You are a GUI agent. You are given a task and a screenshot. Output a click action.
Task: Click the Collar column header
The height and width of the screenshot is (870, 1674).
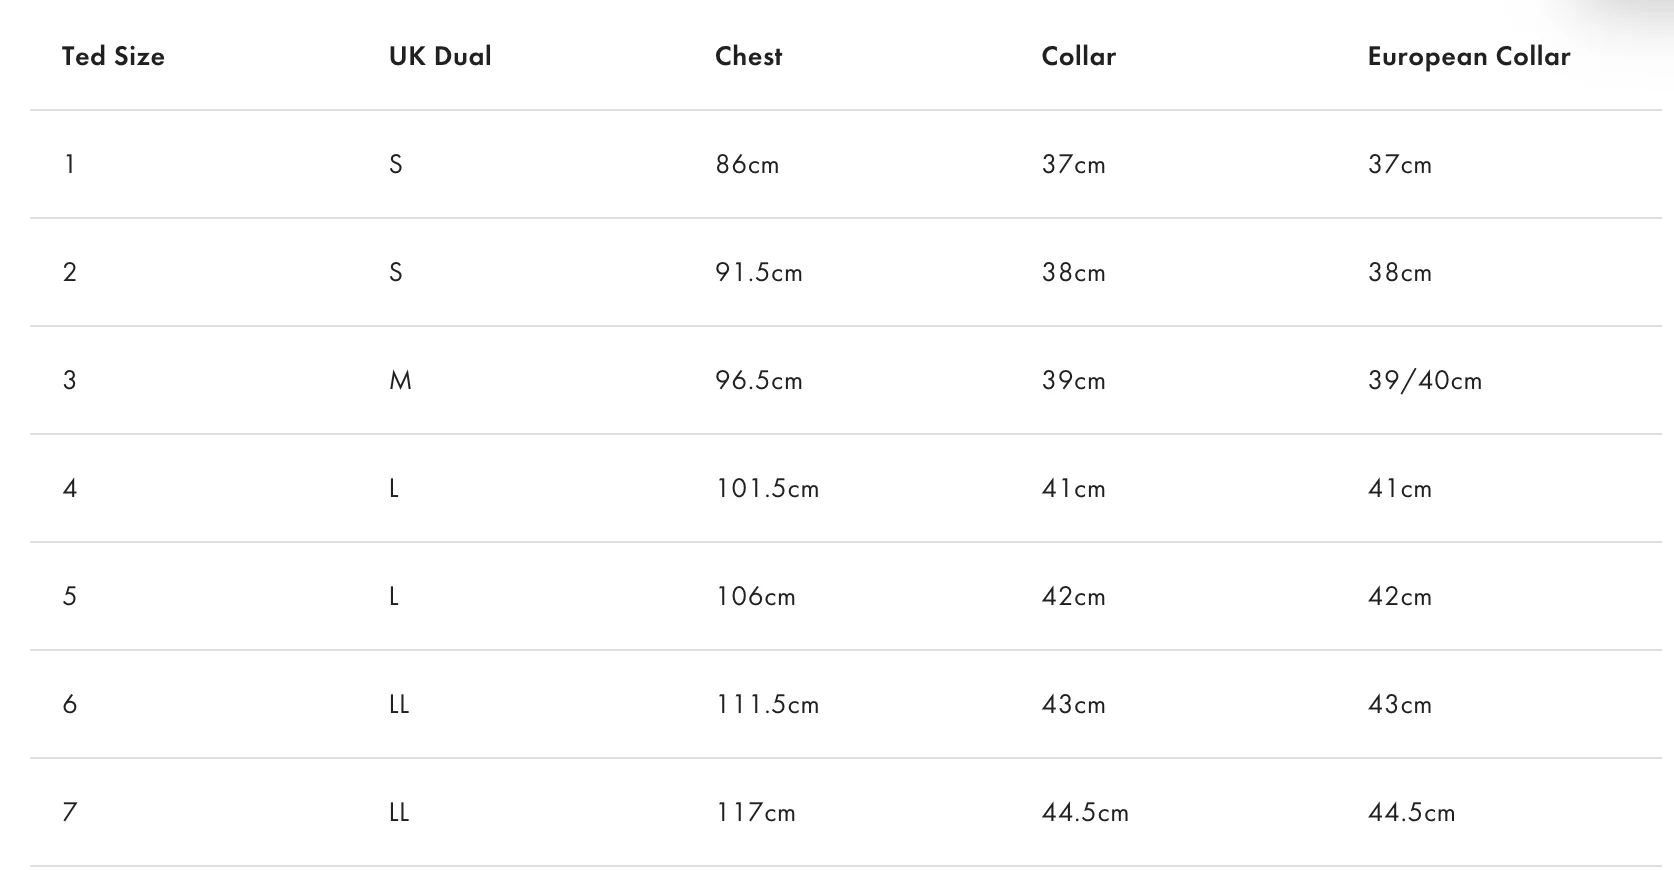pos(1078,56)
